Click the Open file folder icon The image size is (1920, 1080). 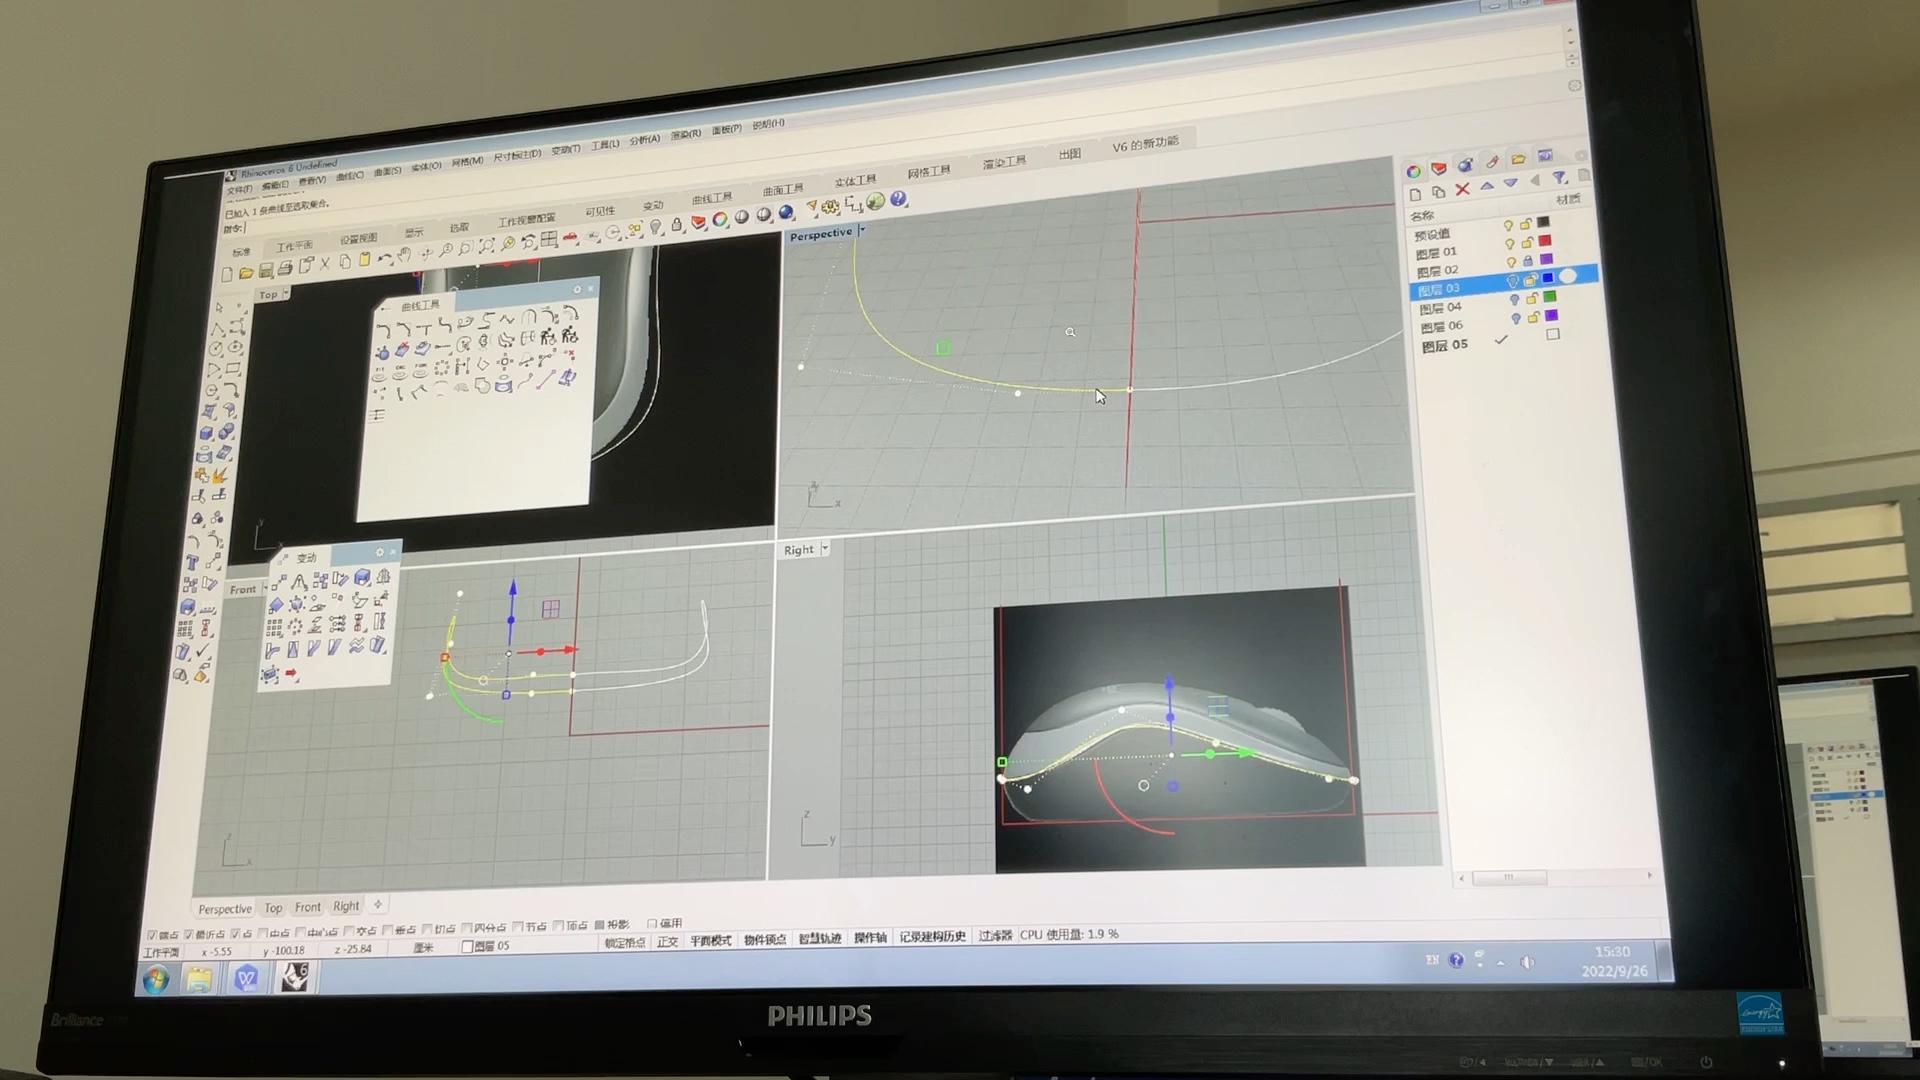[247, 273]
